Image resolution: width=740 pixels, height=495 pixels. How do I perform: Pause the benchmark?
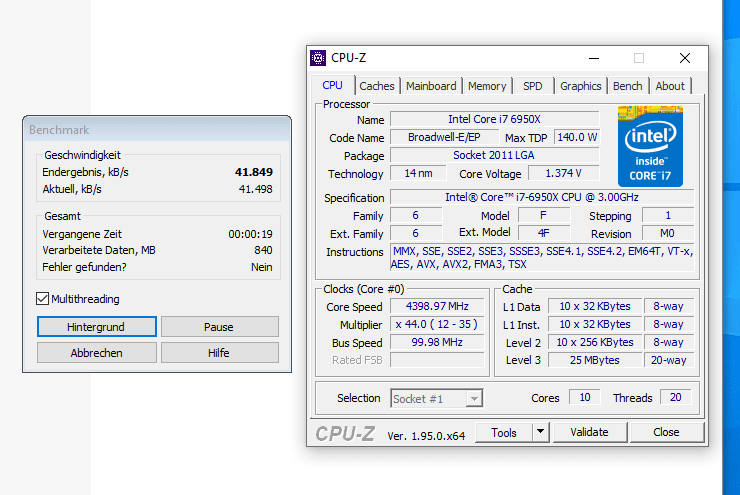[x=219, y=327]
